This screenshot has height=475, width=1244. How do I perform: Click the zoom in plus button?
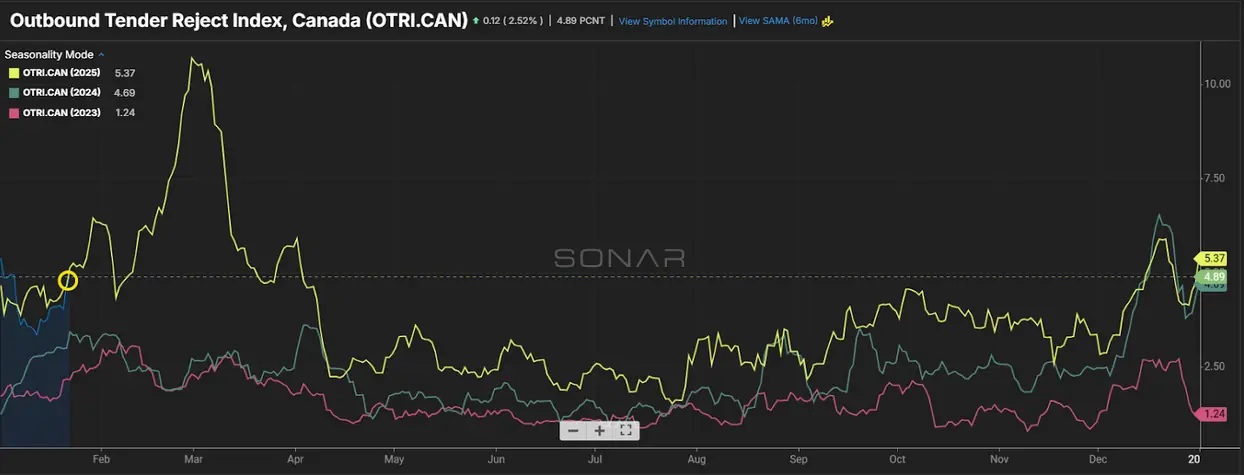pyautogui.click(x=599, y=430)
